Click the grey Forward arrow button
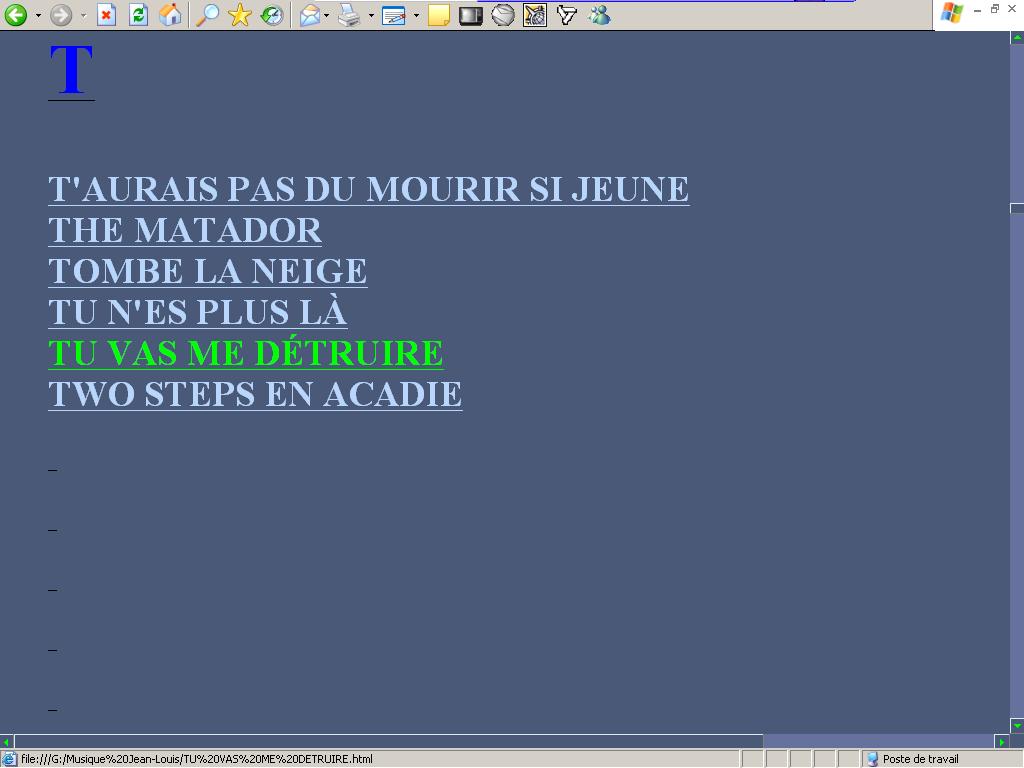1024x768 pixels. click(x=61, y=14)
